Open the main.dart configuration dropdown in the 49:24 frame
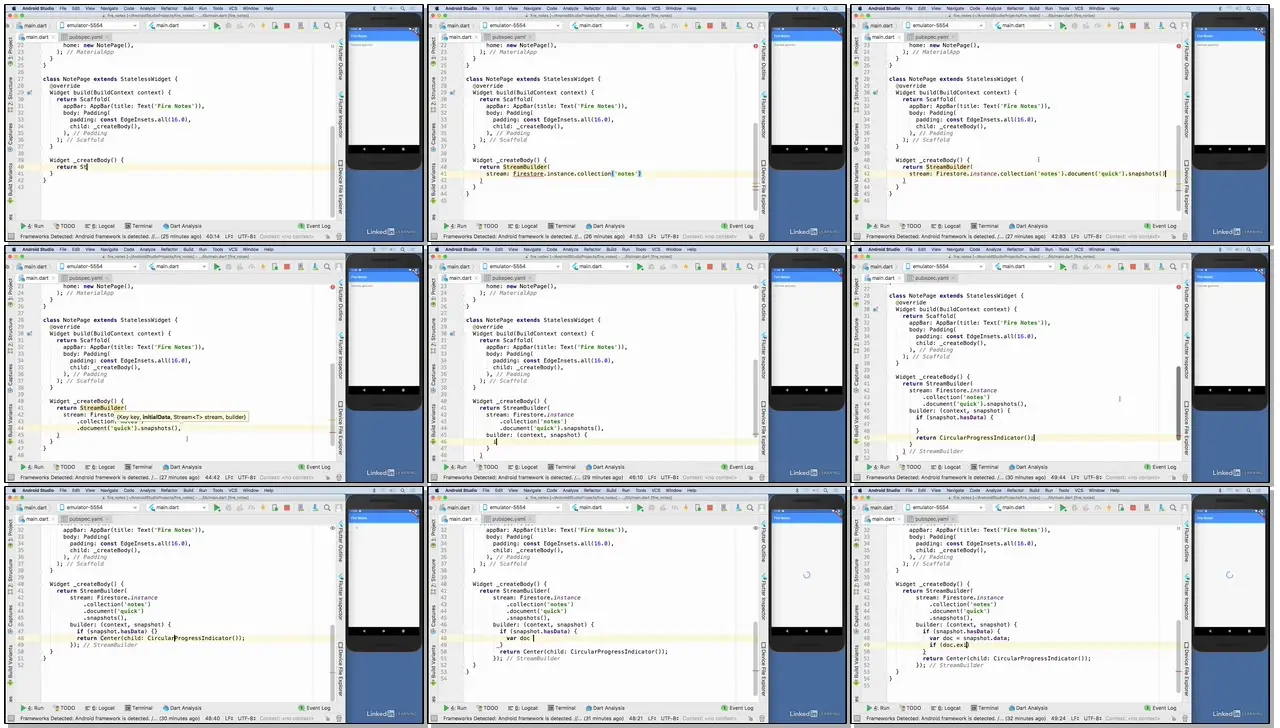 click(x=1023, y=507)
